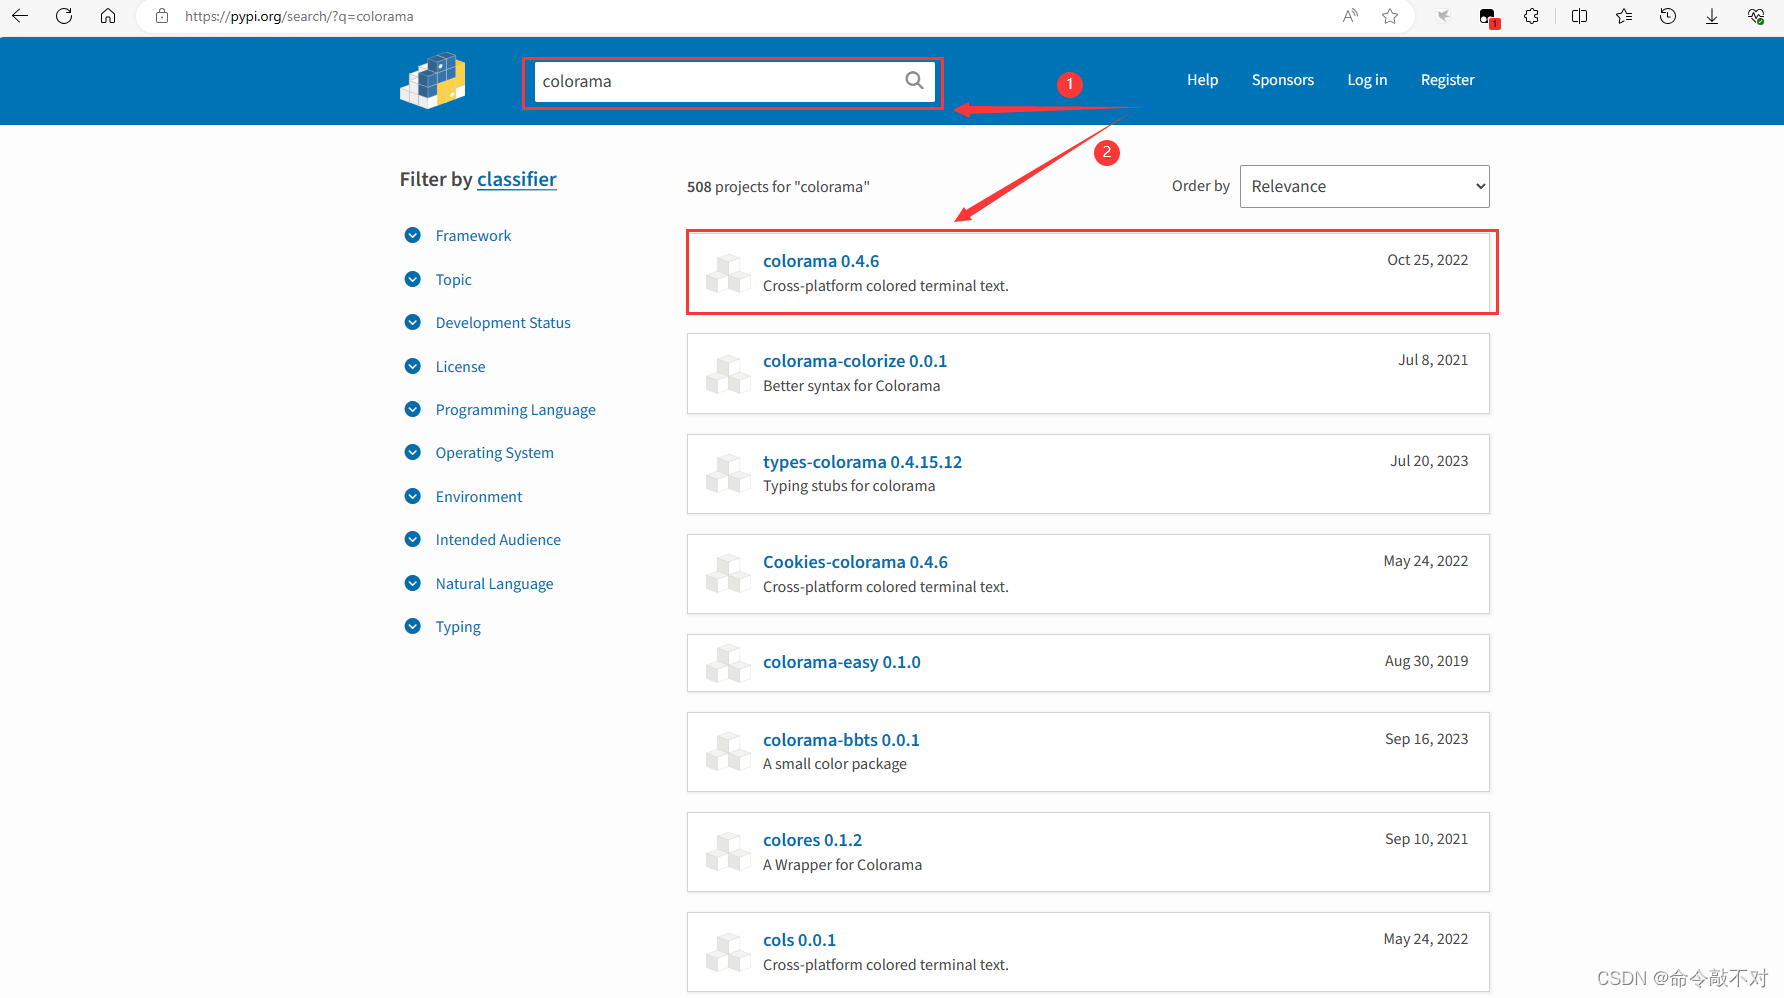Click the colorama-easy package cube icon
Image resolution: width=1784 pixels, height=998 pixels.
pyautogui.click(x=728, y=662)
